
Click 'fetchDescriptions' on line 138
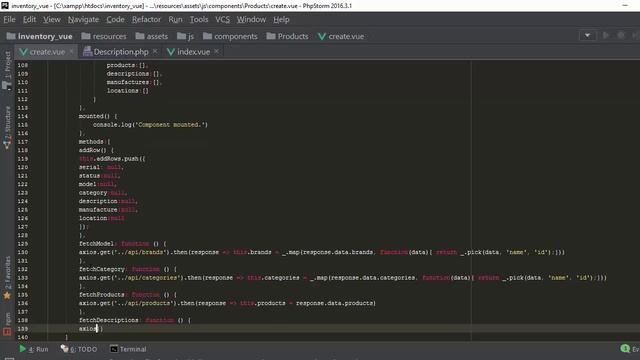[109, 320]
